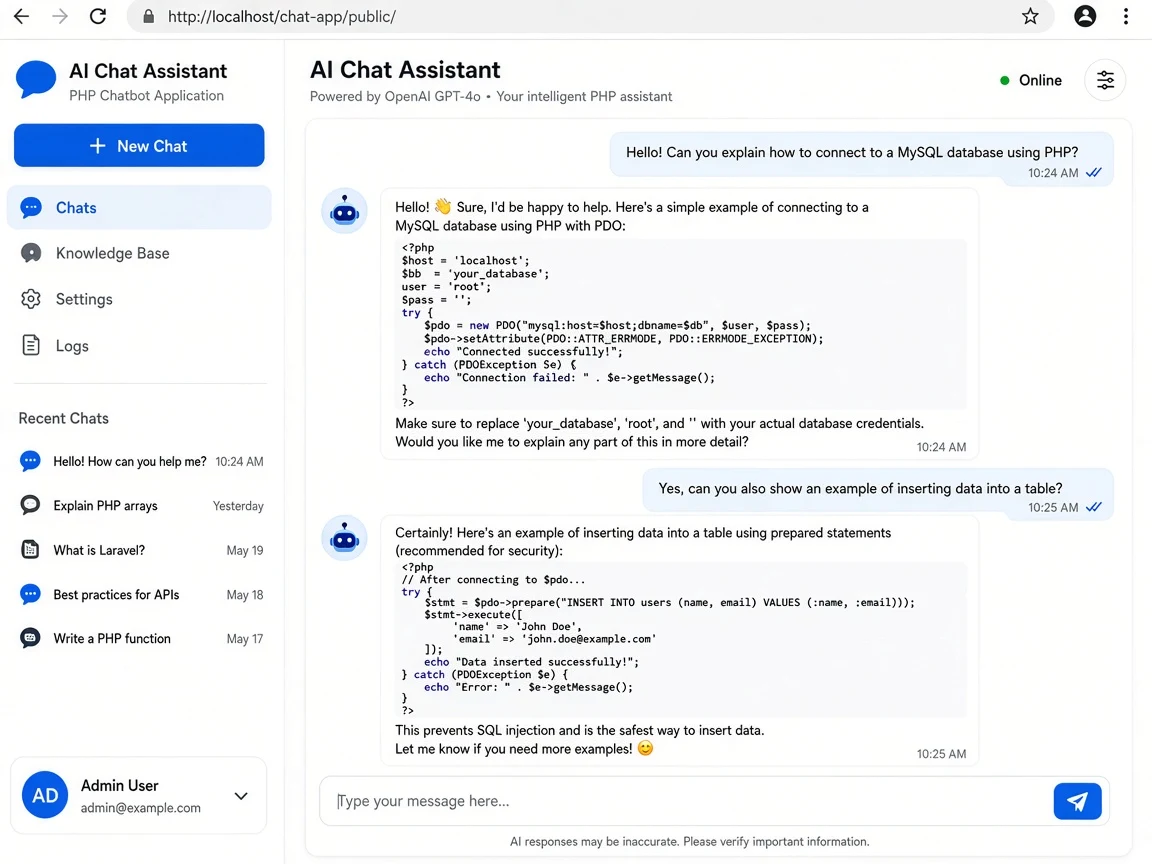Screen dimensions: 1152x864
Task: Click the INSERT INTO prepared statement code block
Action: [680, 638]
